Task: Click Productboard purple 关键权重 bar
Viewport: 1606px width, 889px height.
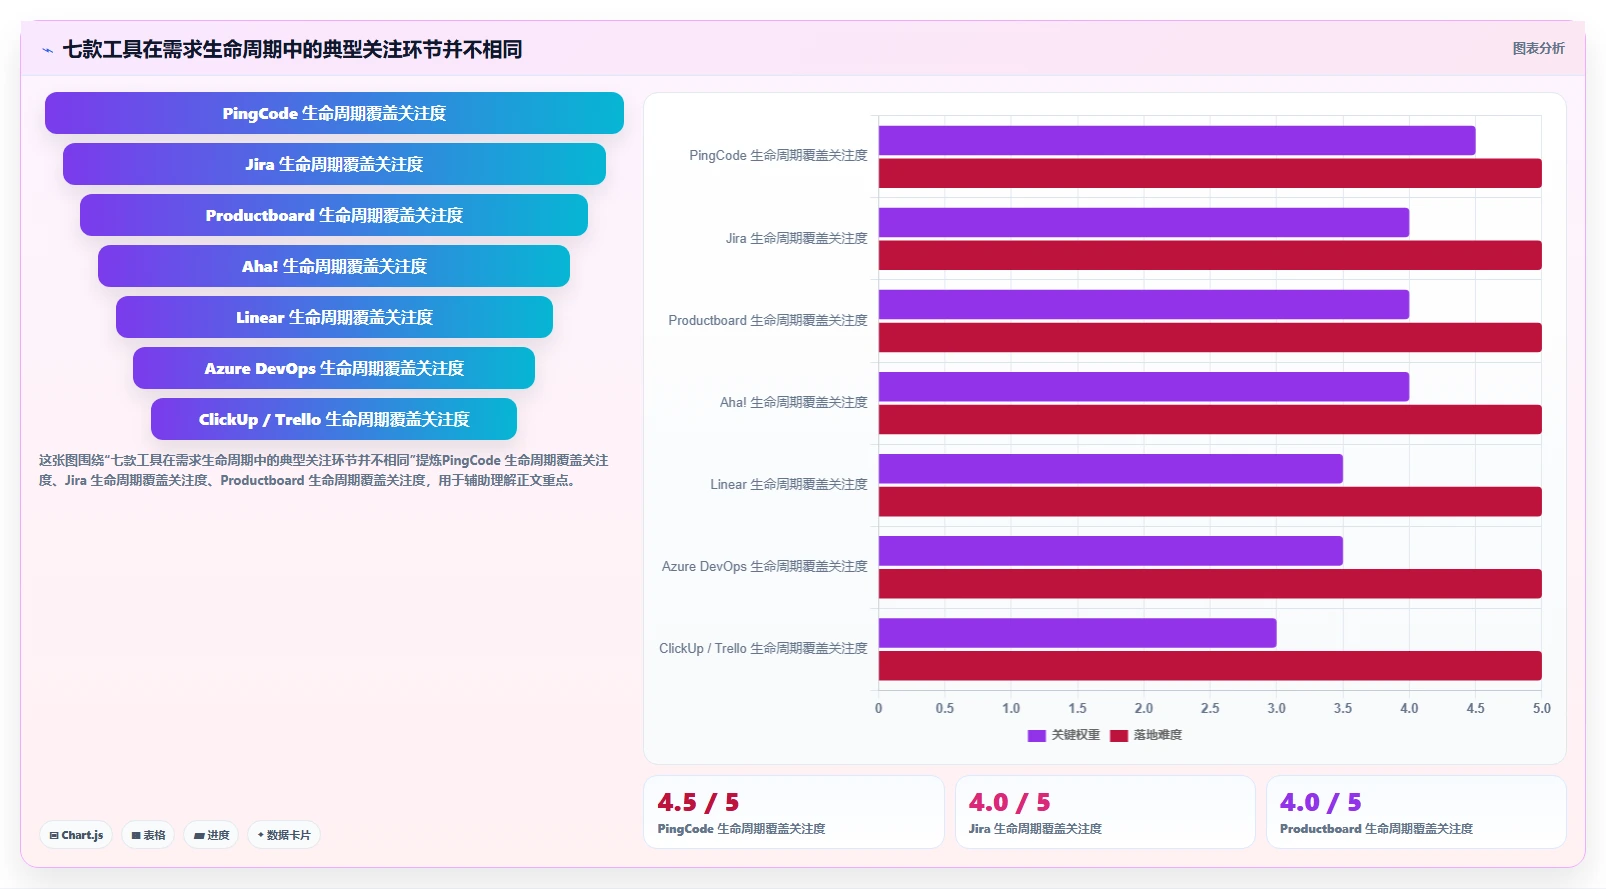Action: [x=1144, y=304]
